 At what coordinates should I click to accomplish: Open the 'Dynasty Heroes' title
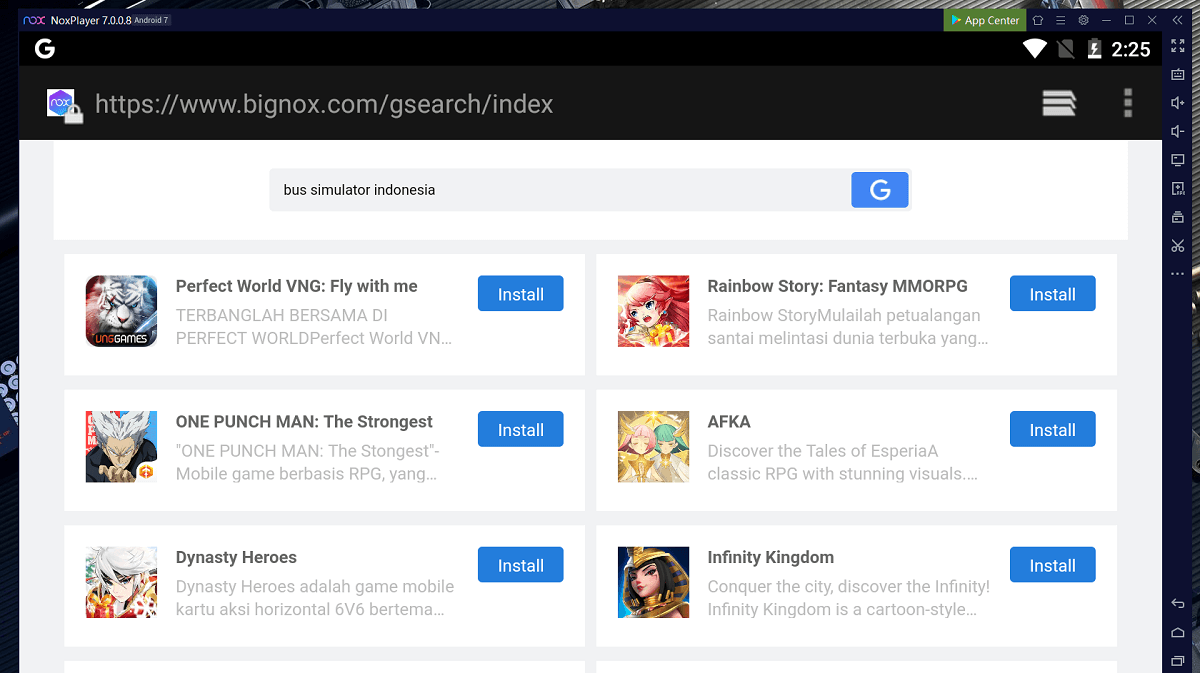click(x=236, y=557)
